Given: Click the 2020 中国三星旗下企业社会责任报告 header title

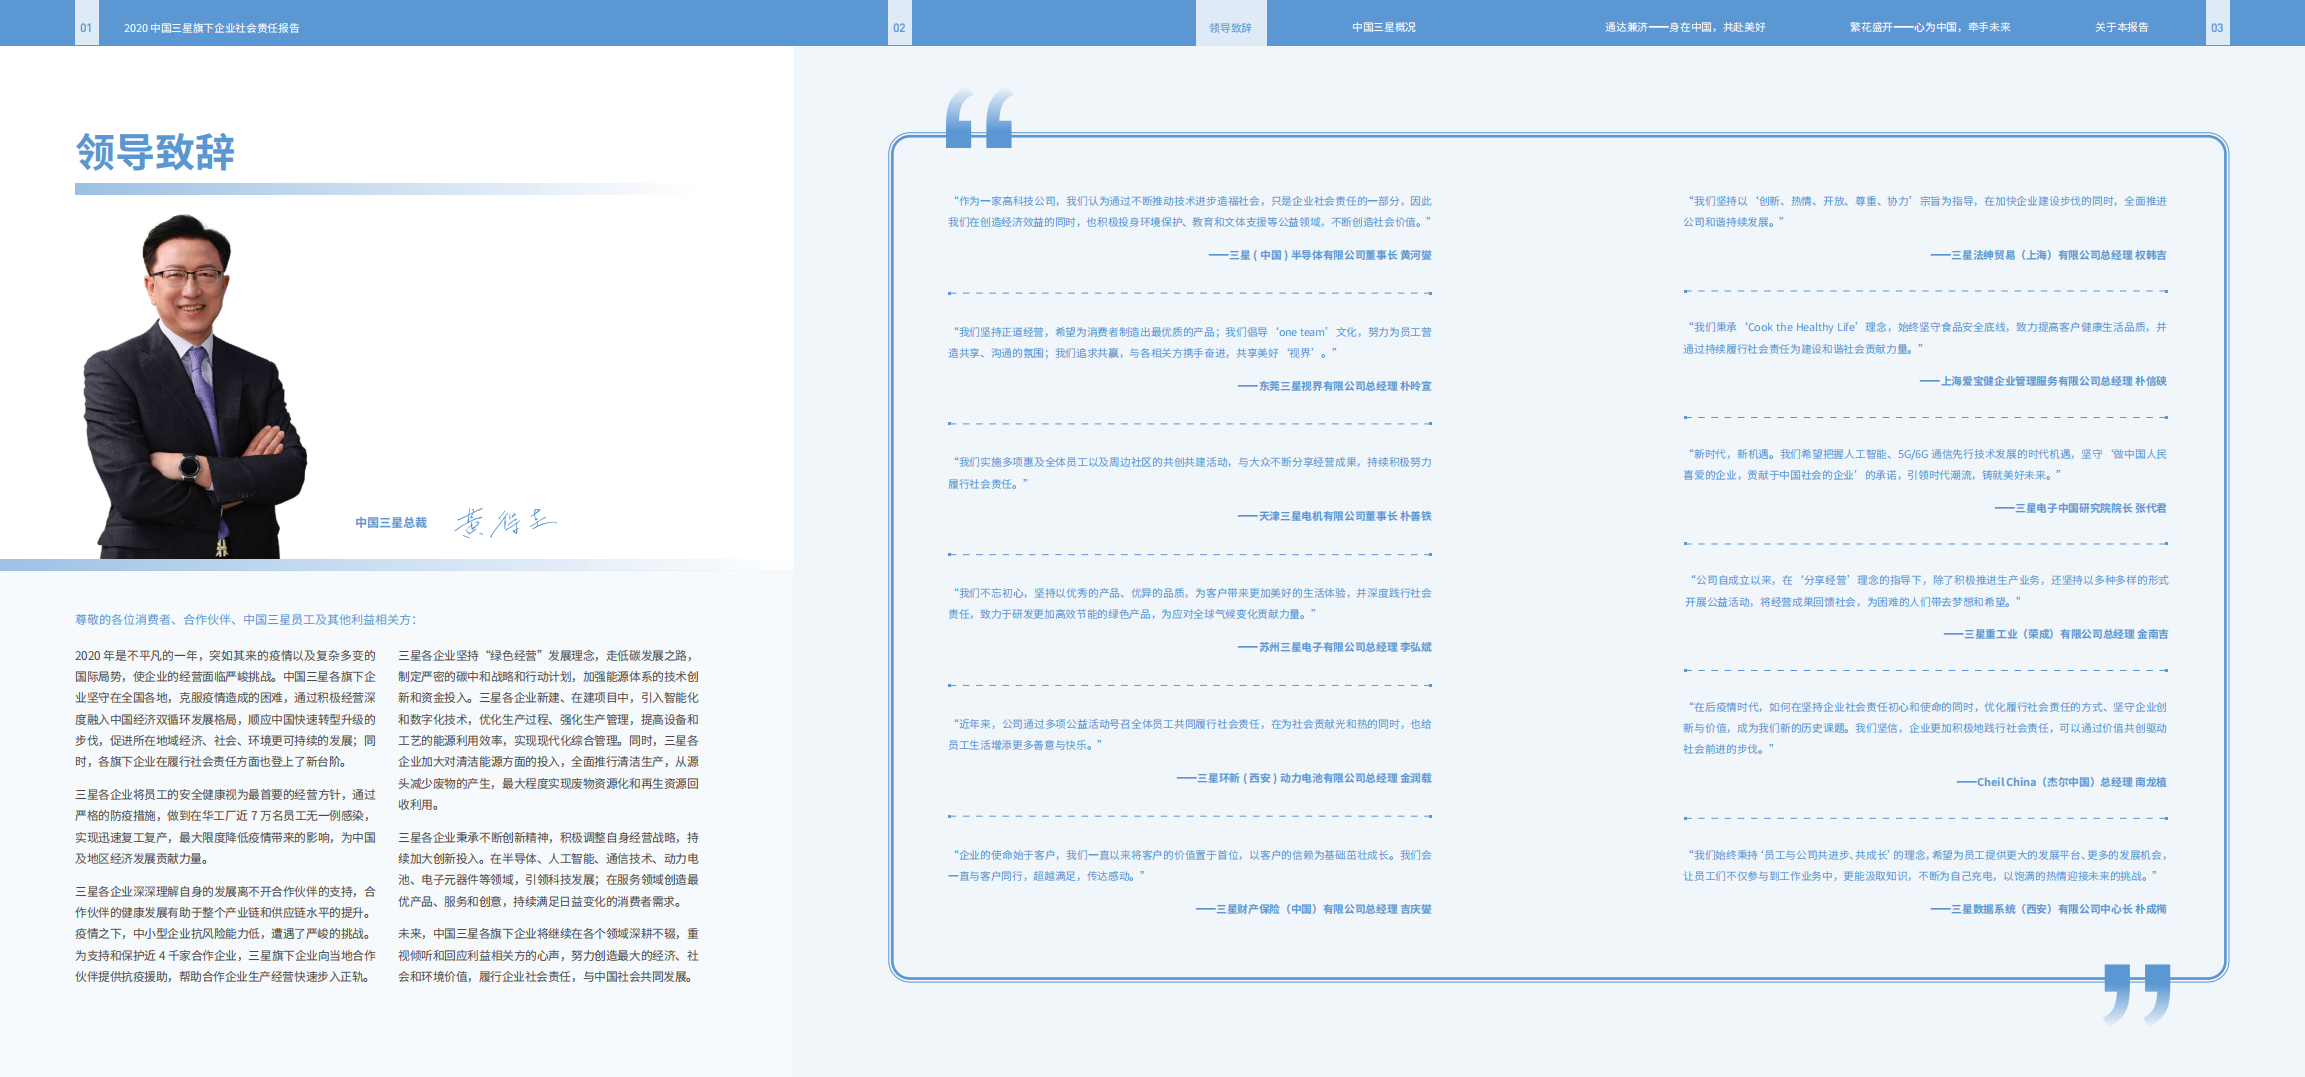Looking at the screenshot, I should click(211, 28).
